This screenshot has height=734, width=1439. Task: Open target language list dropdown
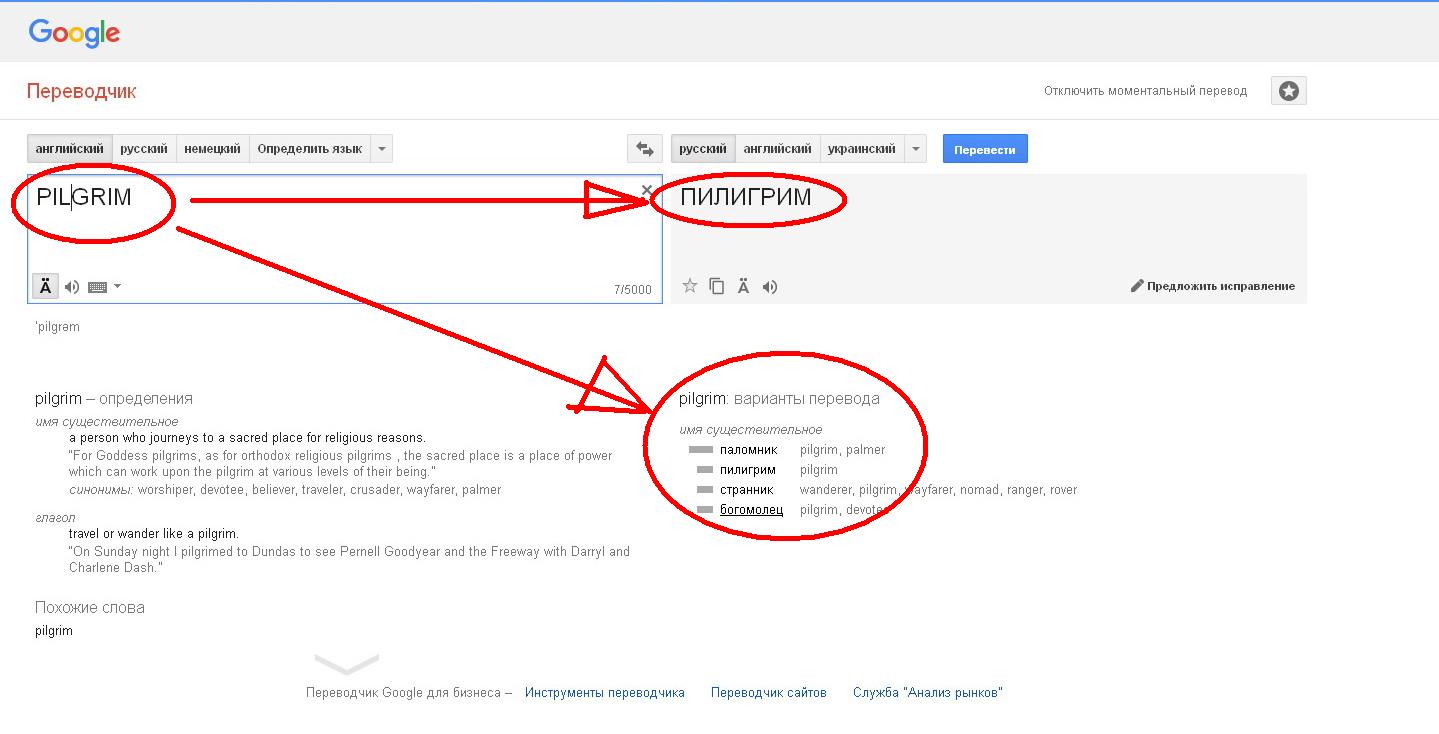pos(915,149)
